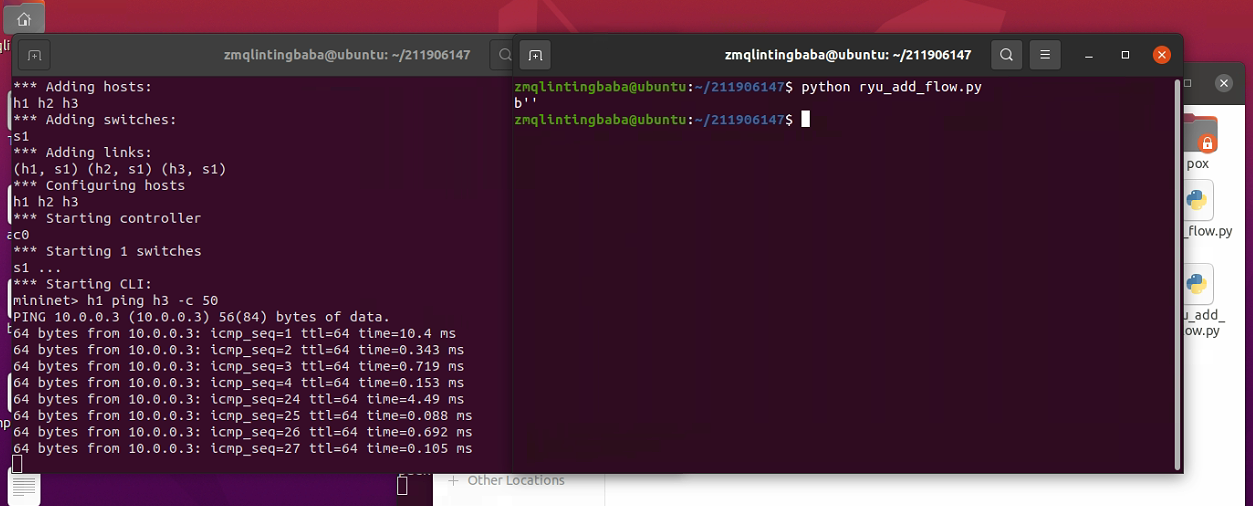The width and height of the screenshot is (1253, 506).
Task: Click the b'' output line
Action: pyautogui.click(x=526, y=103)
